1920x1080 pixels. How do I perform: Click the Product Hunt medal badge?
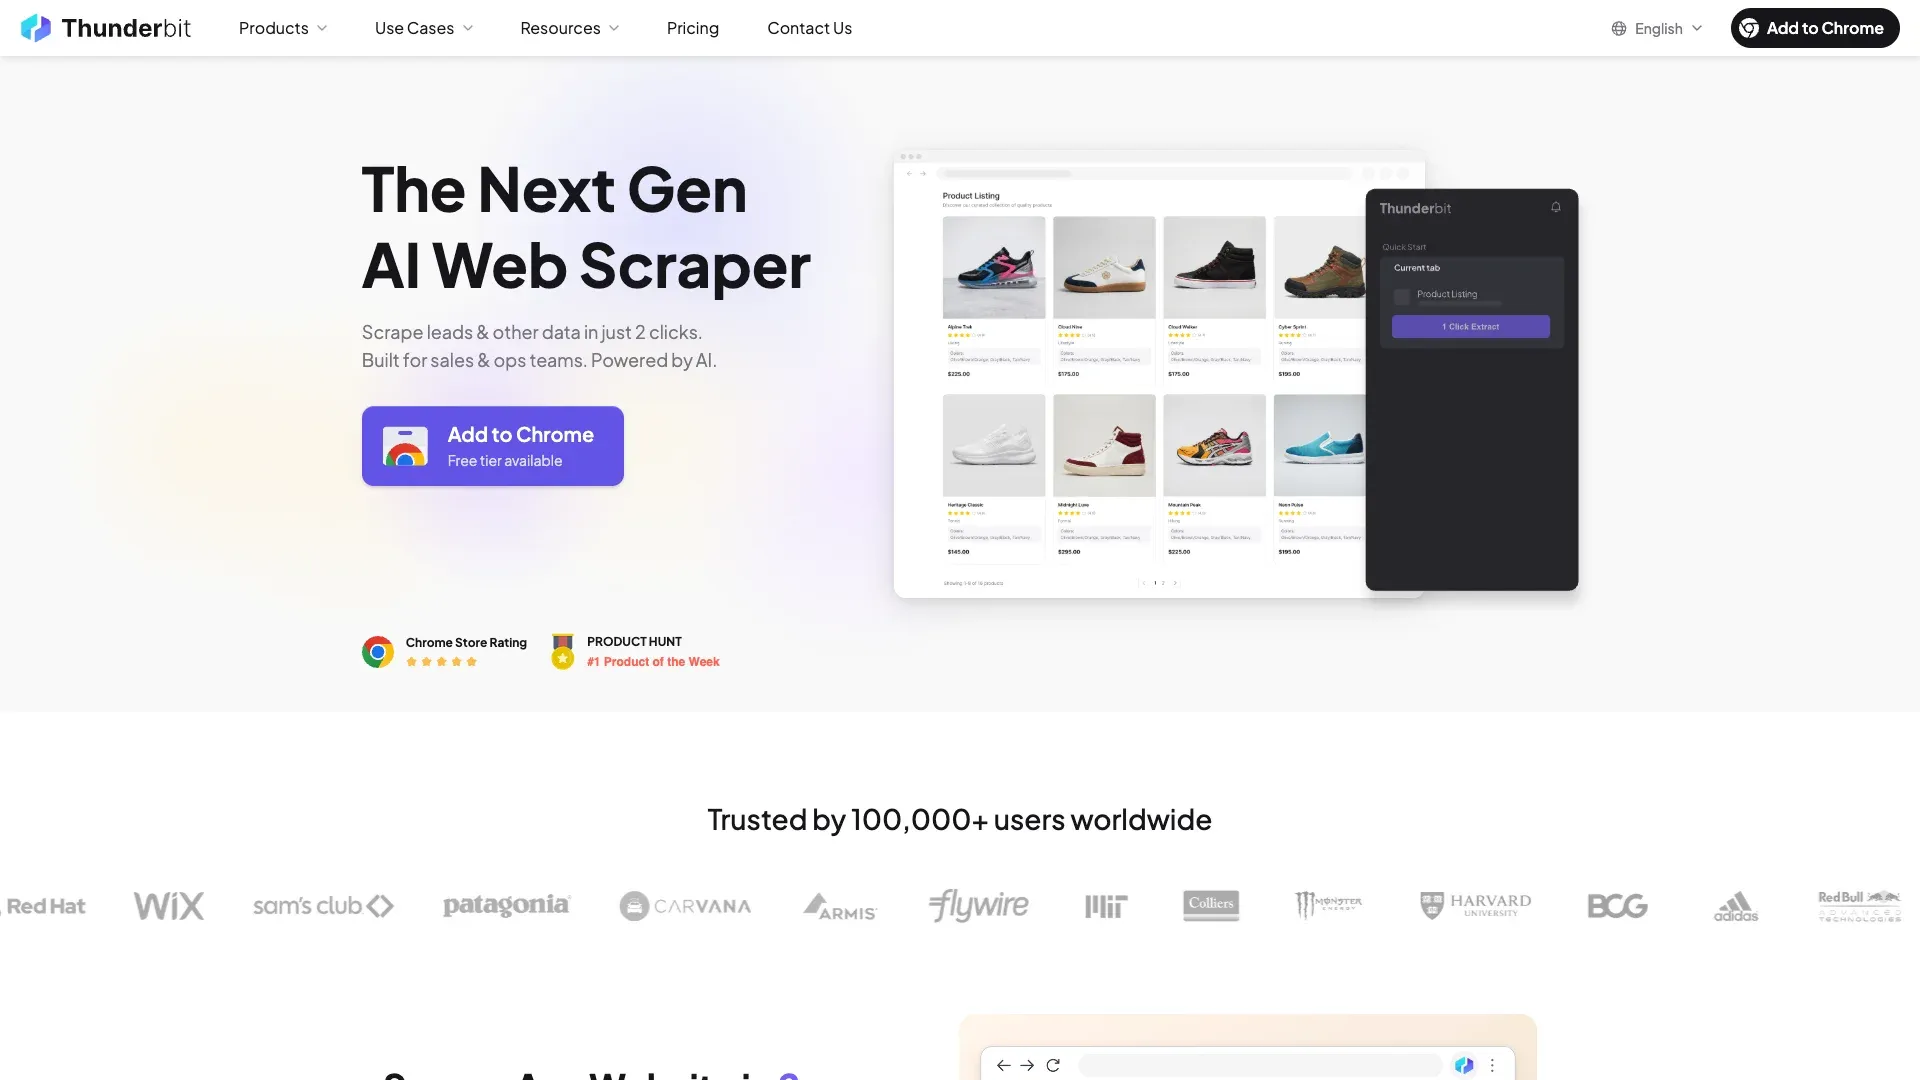point(563,651)
